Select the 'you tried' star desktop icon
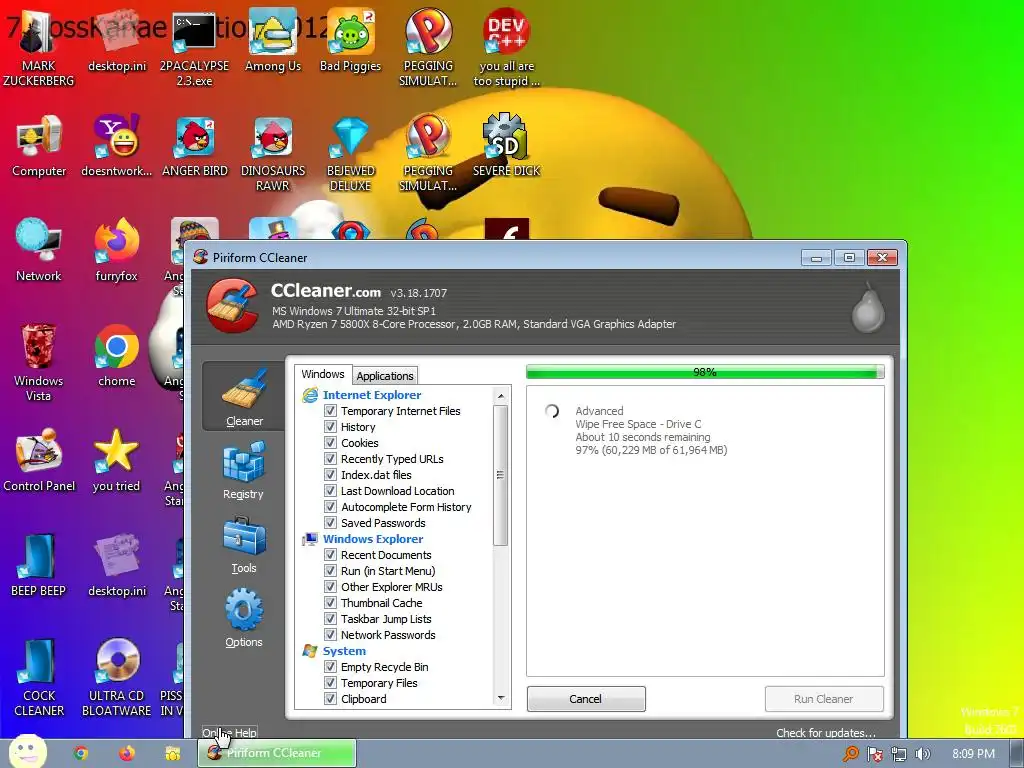This screenshot has width=1024, height=768. [116, 460]
